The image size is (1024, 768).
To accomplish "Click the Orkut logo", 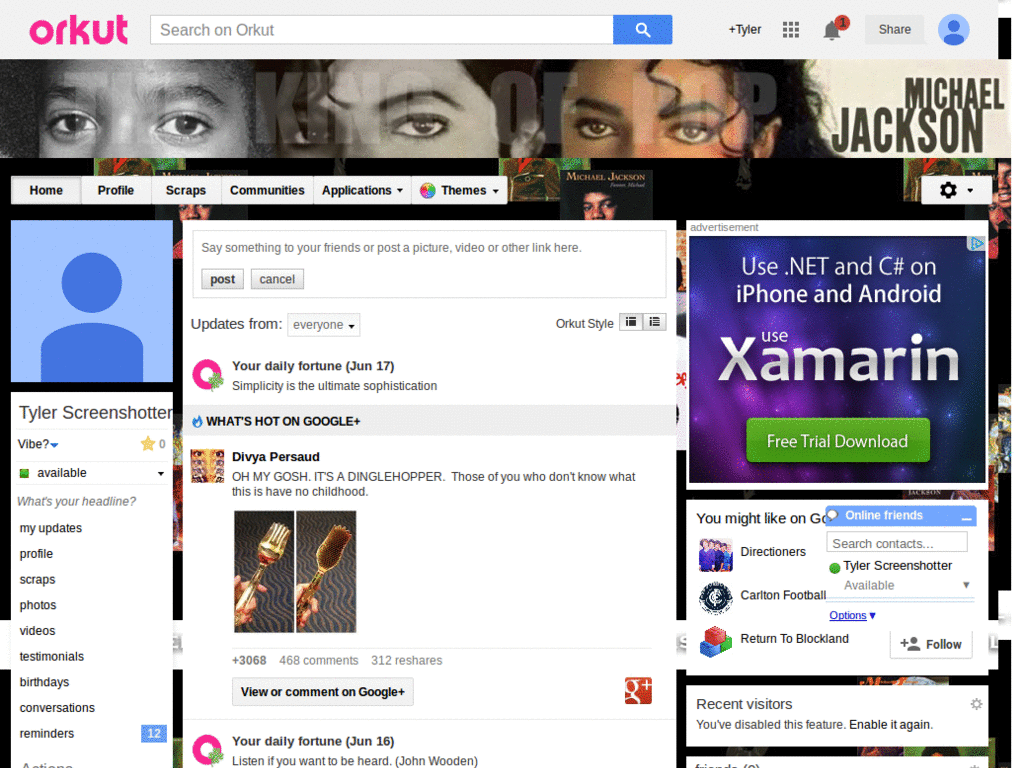I will (x=78, y=30).
